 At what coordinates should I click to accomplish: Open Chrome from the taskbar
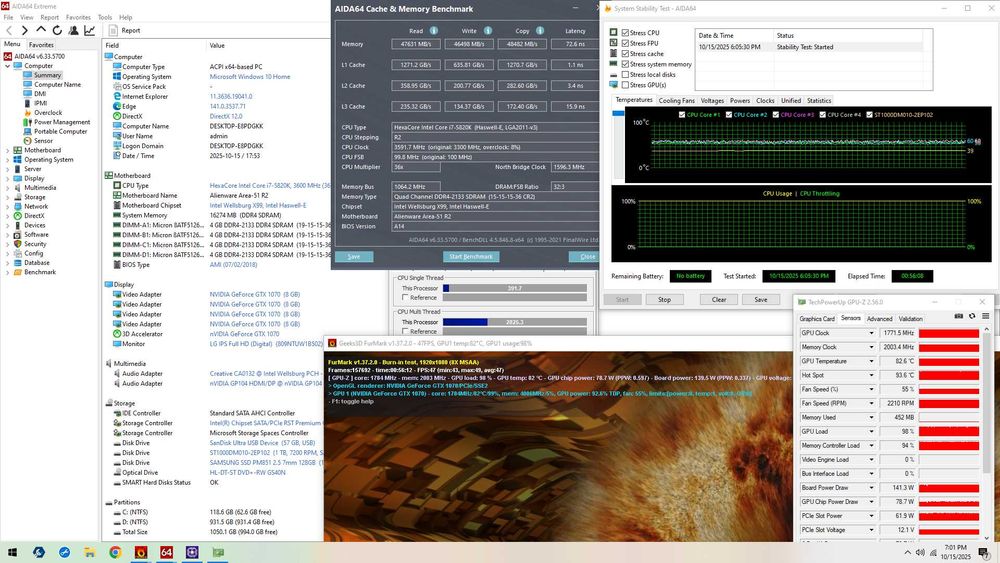(115, 552)
